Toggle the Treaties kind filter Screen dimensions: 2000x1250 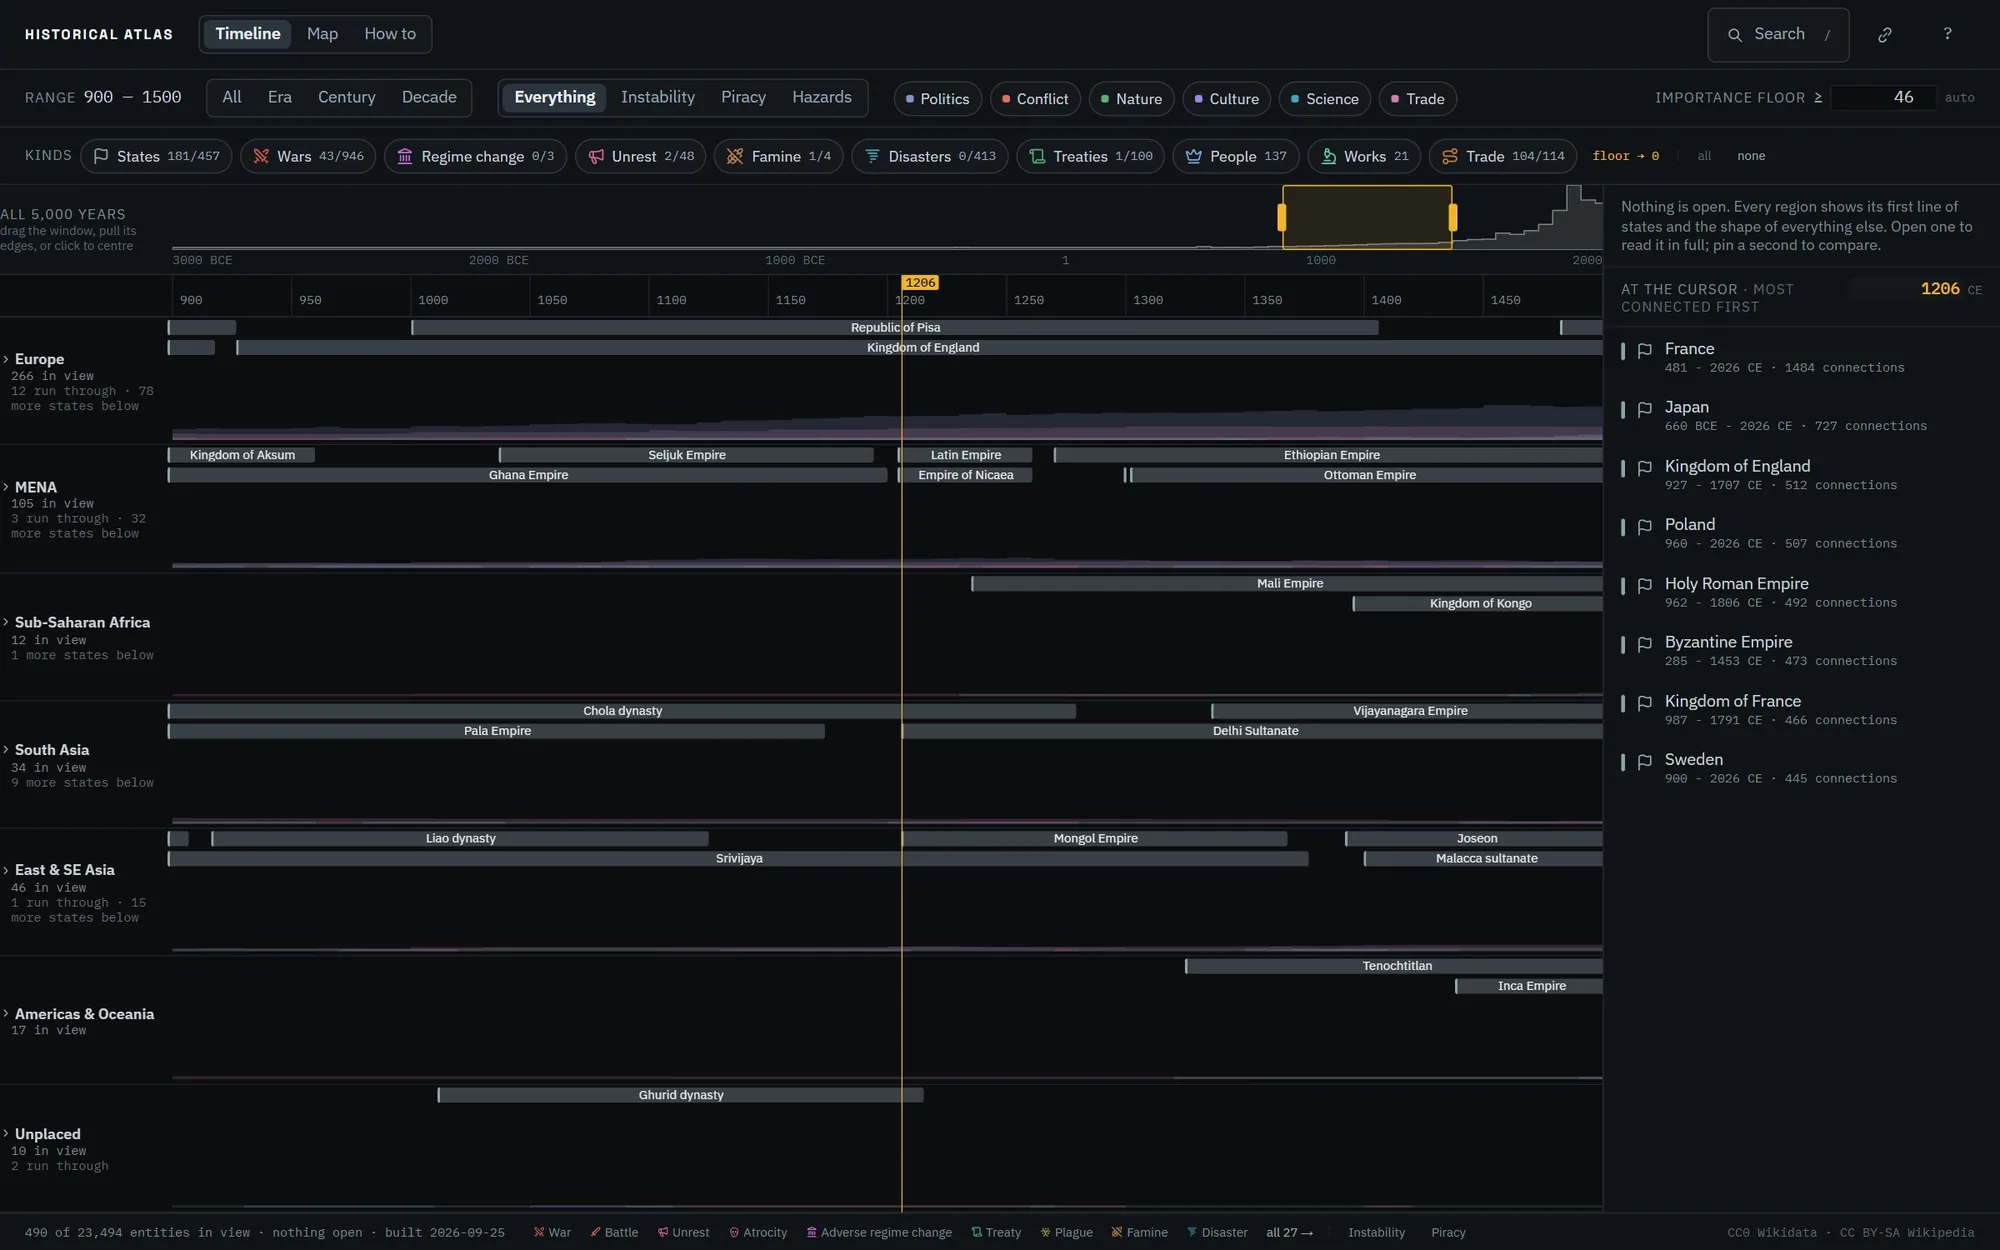point(1090,156)
